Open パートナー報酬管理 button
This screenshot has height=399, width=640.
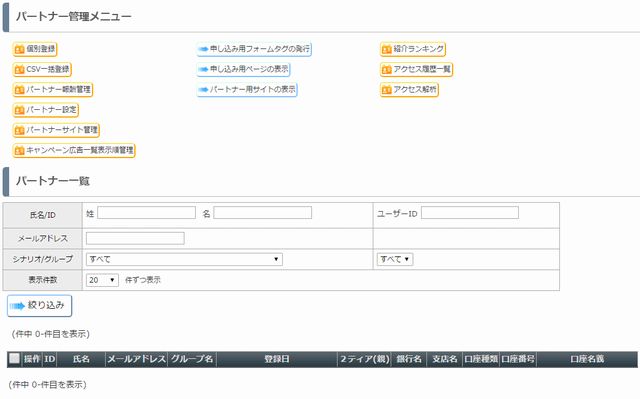[x=53, y=90]
